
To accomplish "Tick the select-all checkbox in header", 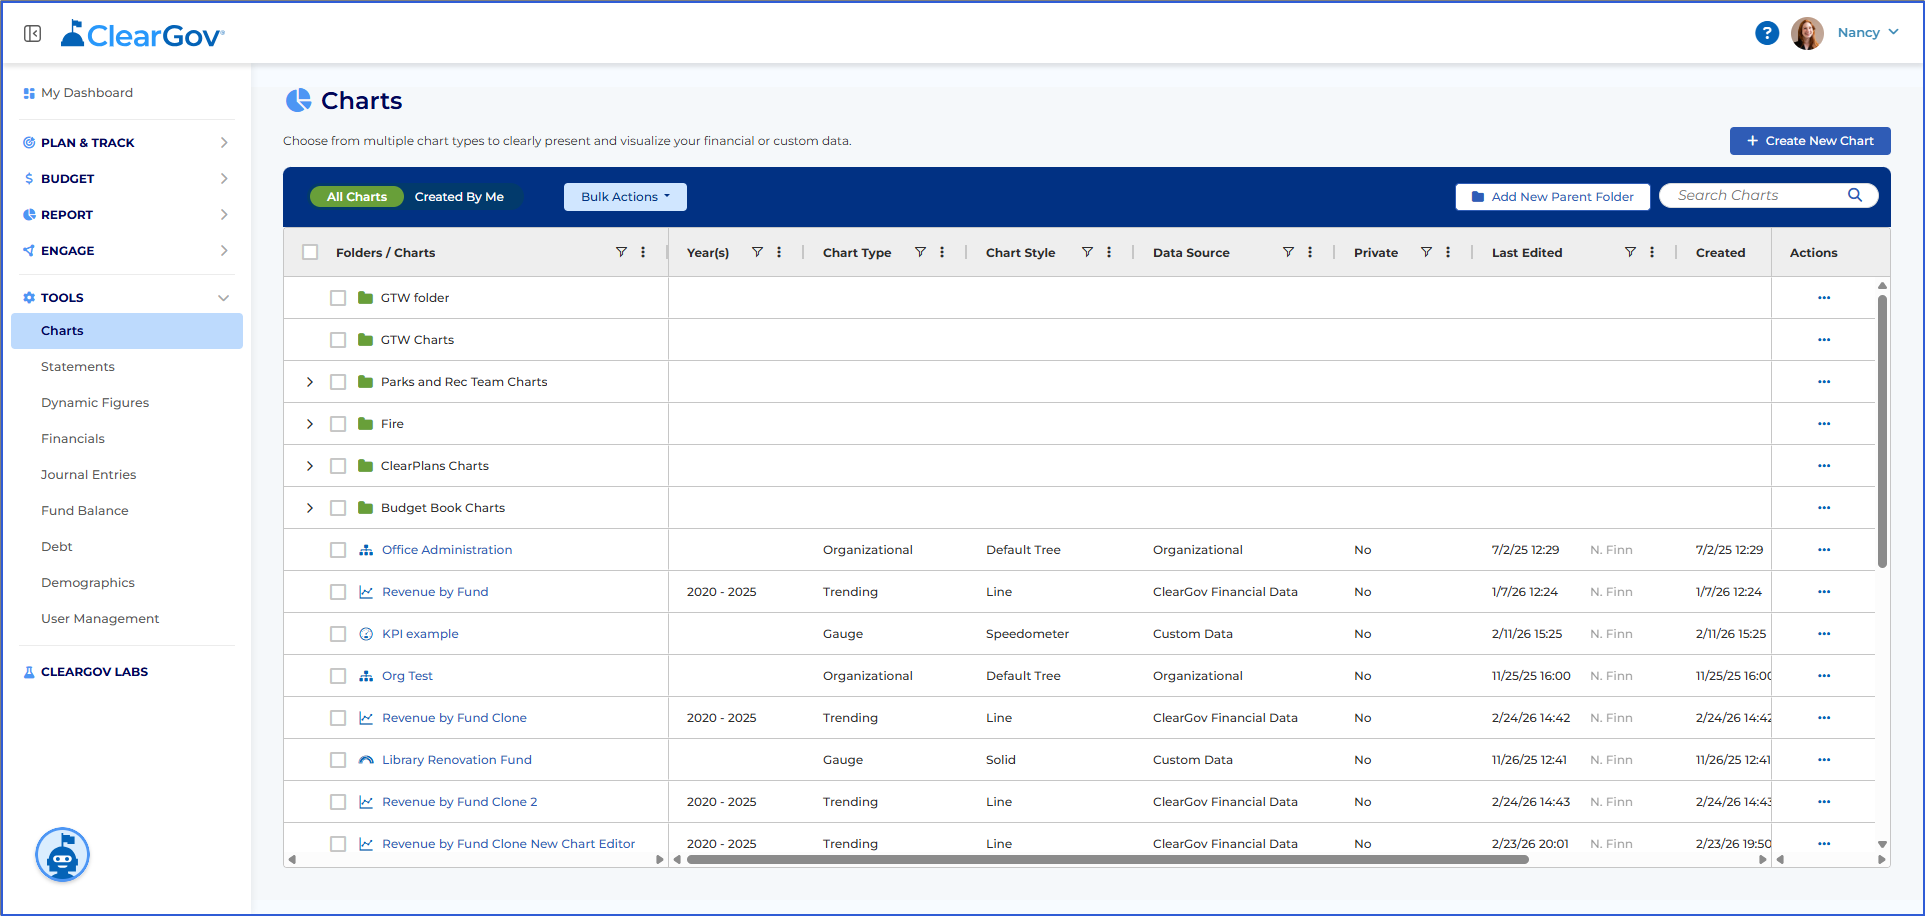I will tap(310, 252).
